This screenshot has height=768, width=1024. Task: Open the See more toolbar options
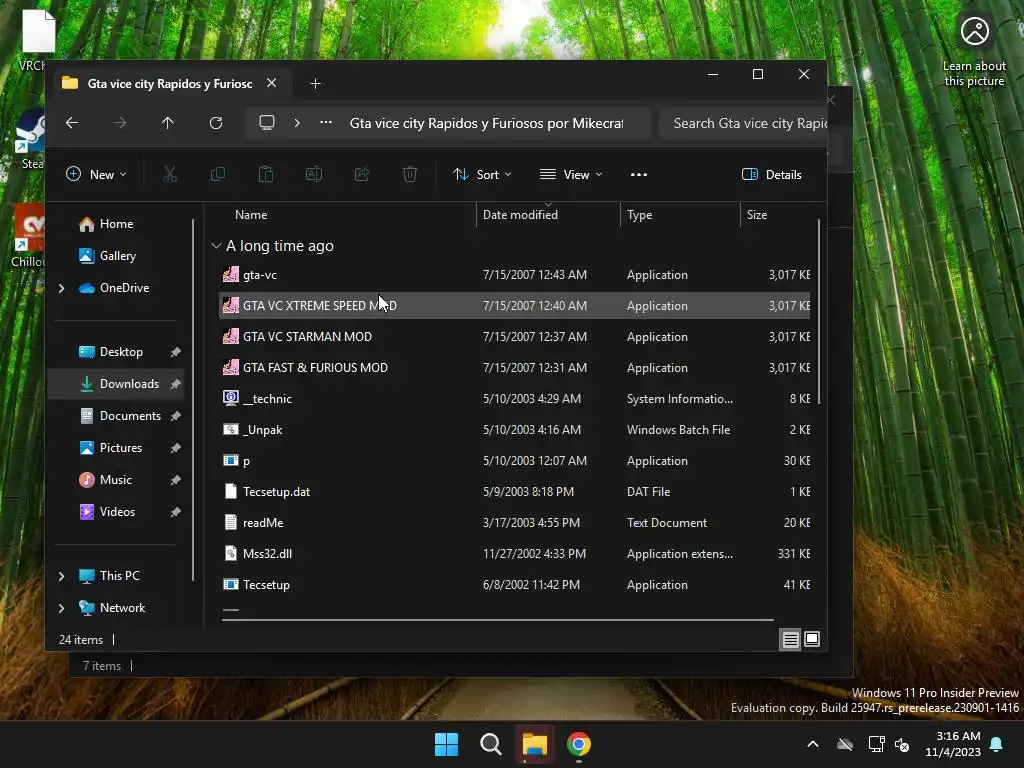pyautogui.click(x=639, y=174)
